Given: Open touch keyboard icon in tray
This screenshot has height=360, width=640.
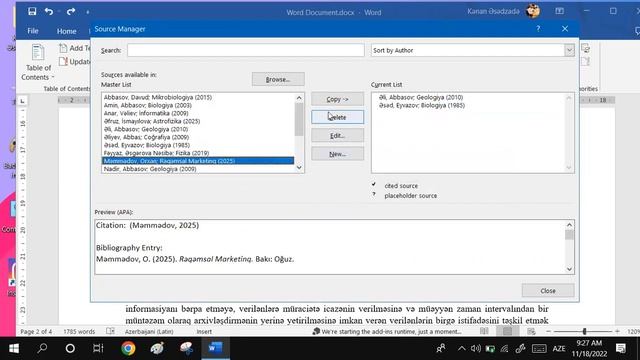Looking at the screenshot, I should point(539,349).
